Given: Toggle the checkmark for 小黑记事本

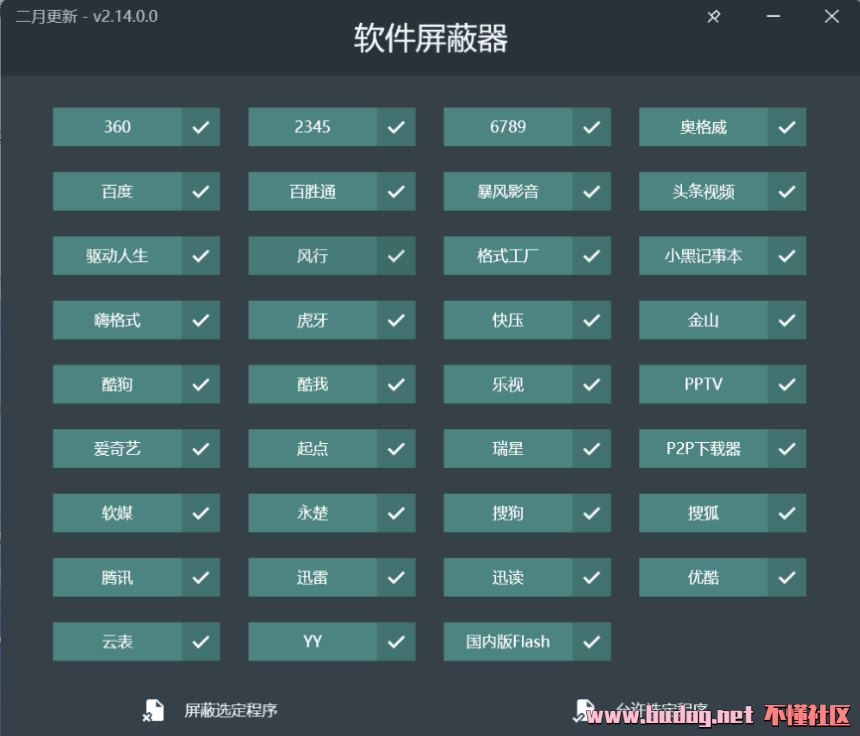Looking at the screenshot, I should 787,256.
